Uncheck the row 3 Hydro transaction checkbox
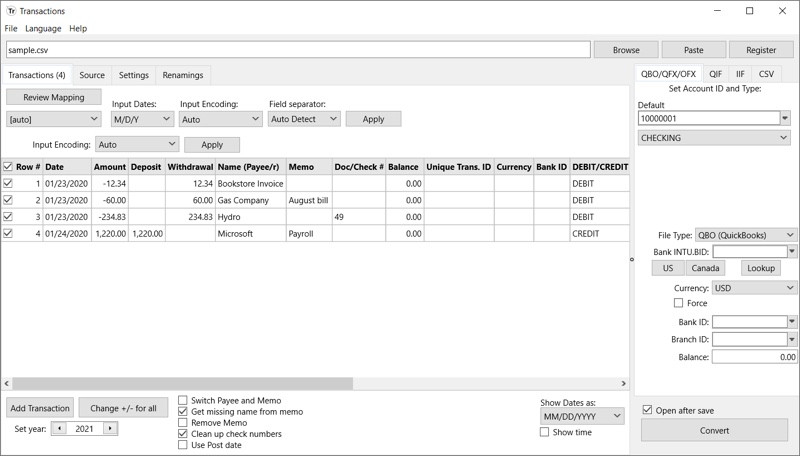The height and width of the screenshot is (456, 800). 8,217
